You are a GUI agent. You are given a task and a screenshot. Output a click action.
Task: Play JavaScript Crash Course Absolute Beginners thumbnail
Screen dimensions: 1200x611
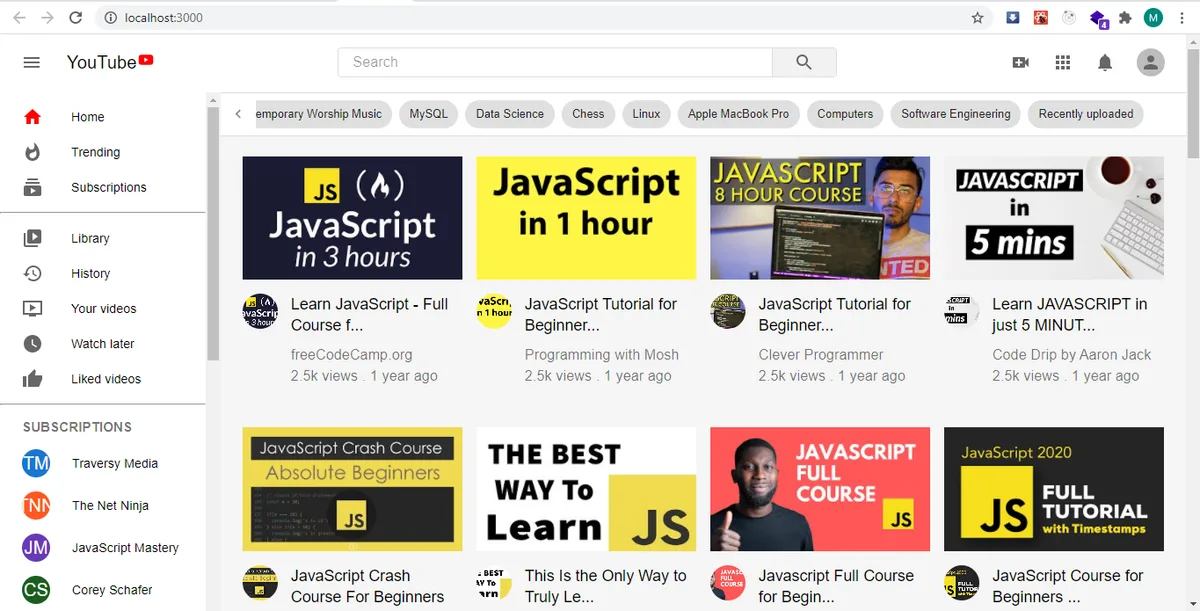point(352,490)
